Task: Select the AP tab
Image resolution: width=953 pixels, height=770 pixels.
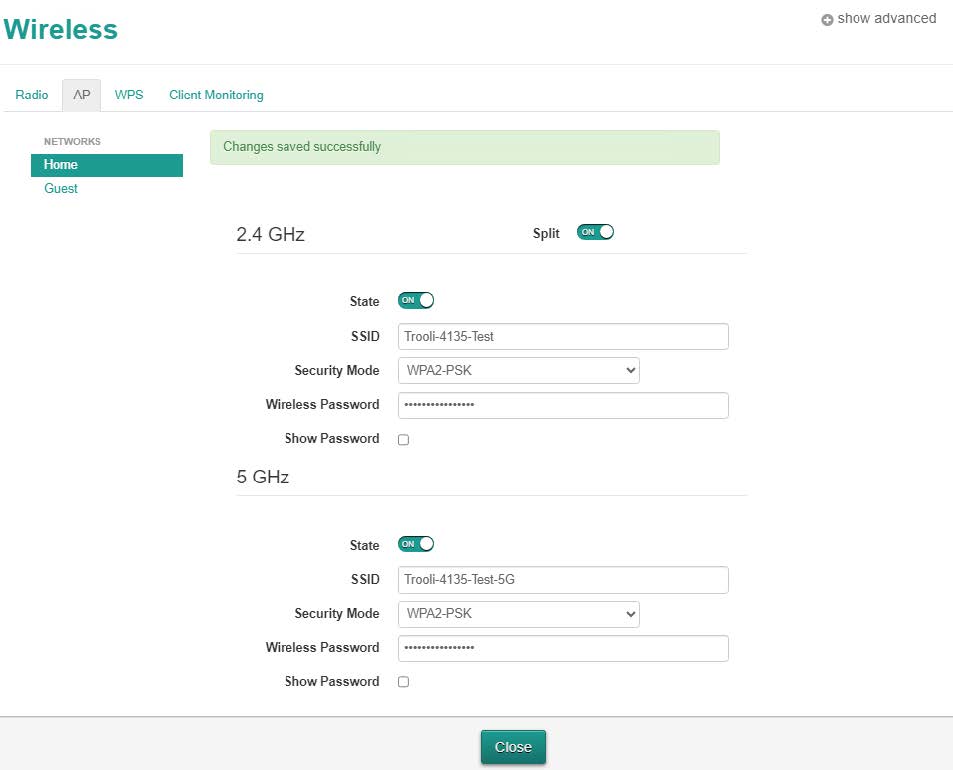Action: (x=81, y=94)
